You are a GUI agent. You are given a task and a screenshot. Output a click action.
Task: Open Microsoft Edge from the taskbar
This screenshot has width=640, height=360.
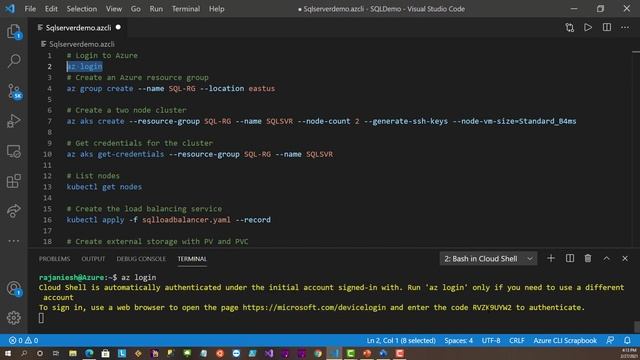coord(89,353)
